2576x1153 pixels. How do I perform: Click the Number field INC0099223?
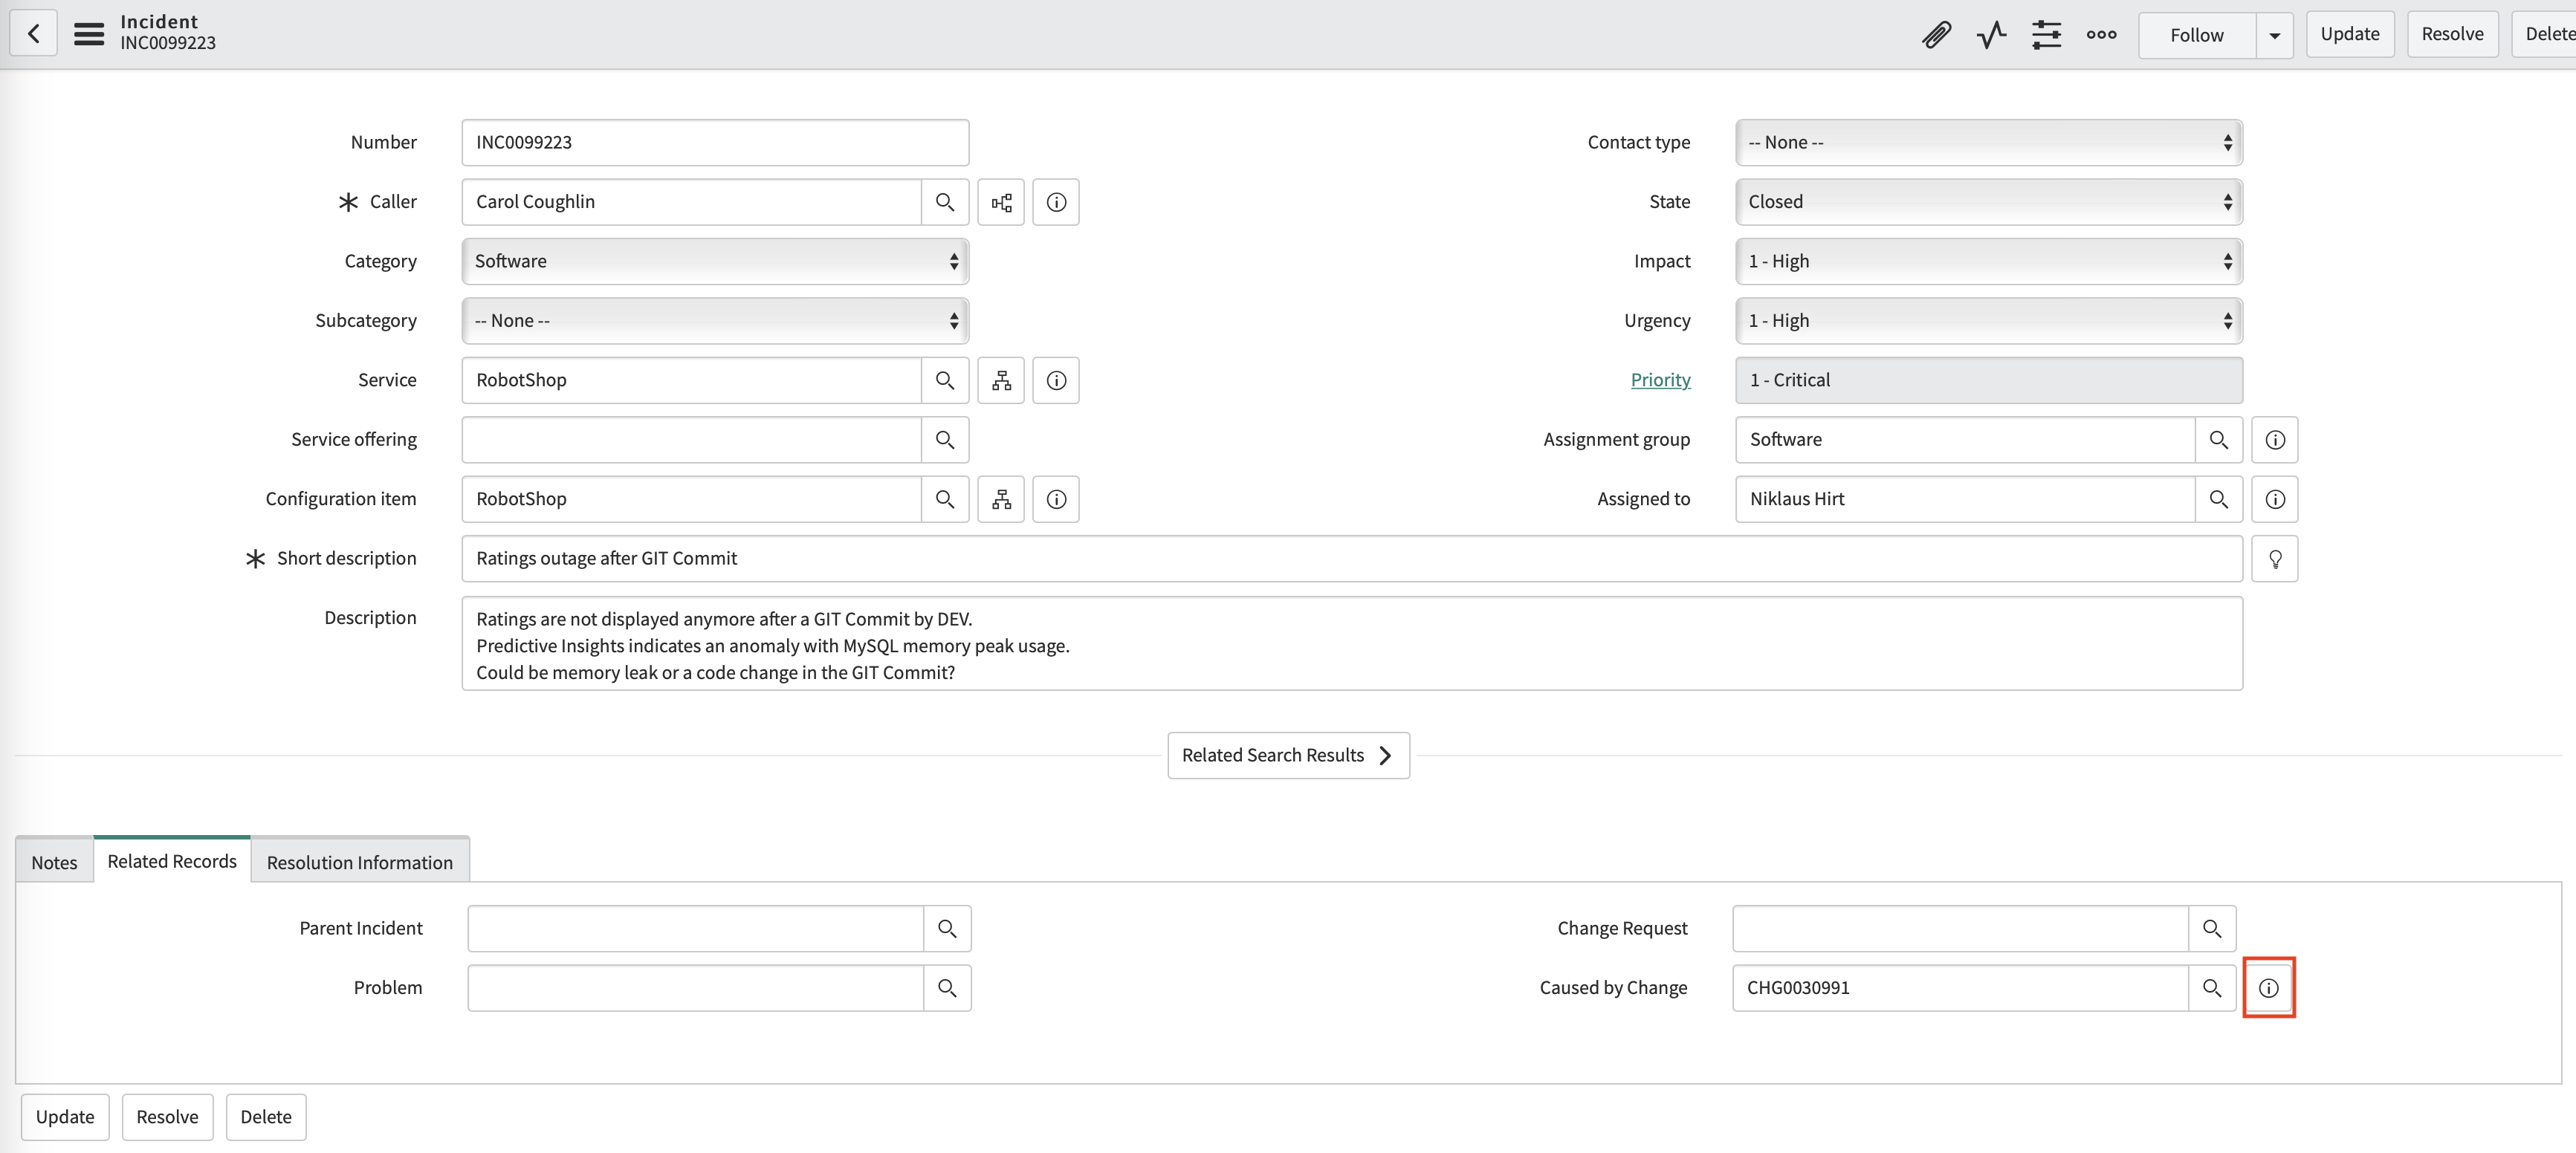(715, 143)
